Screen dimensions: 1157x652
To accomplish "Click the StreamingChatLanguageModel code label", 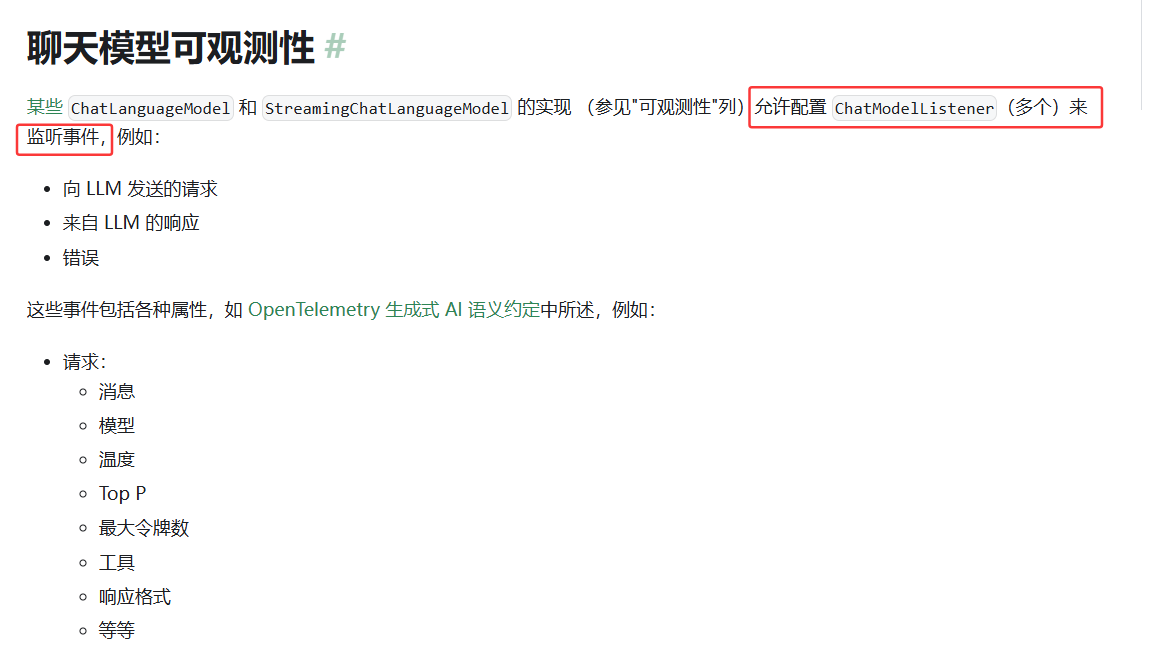I will point(387,108).
